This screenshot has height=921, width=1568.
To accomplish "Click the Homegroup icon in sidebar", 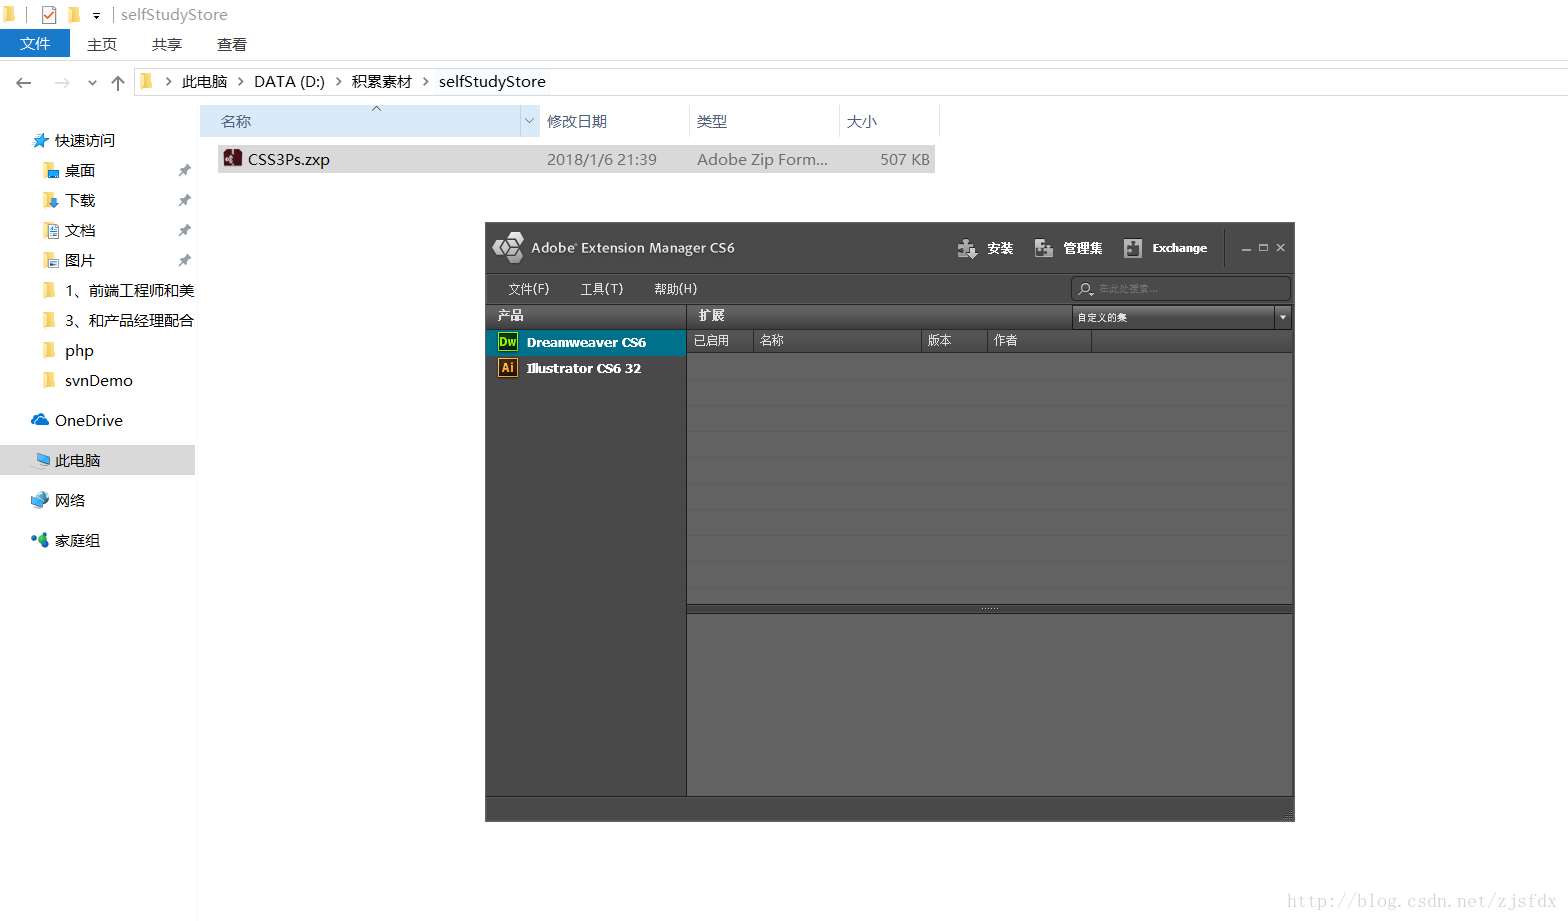I will (40, 540).
